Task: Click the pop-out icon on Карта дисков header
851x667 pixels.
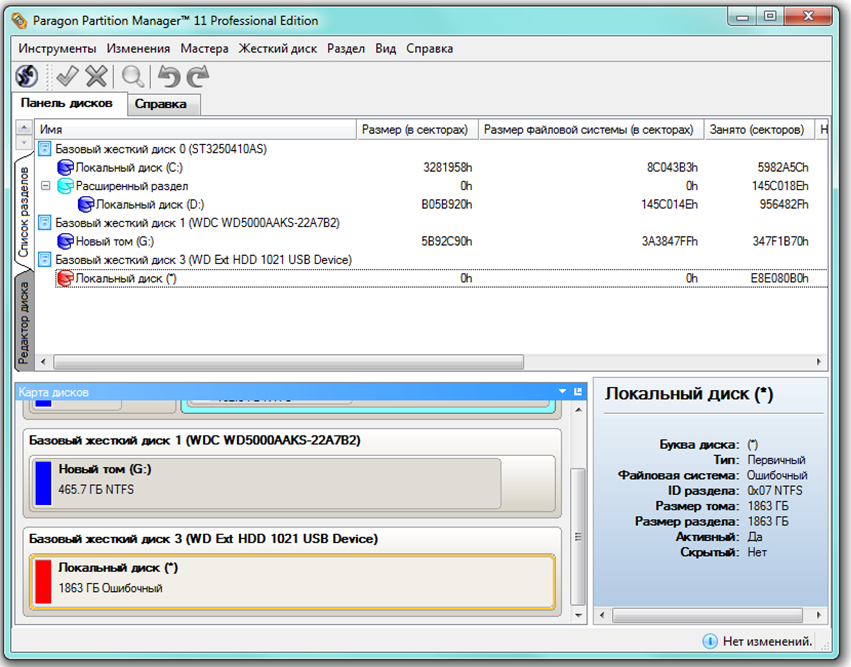Action: click(x=578, y=391)
